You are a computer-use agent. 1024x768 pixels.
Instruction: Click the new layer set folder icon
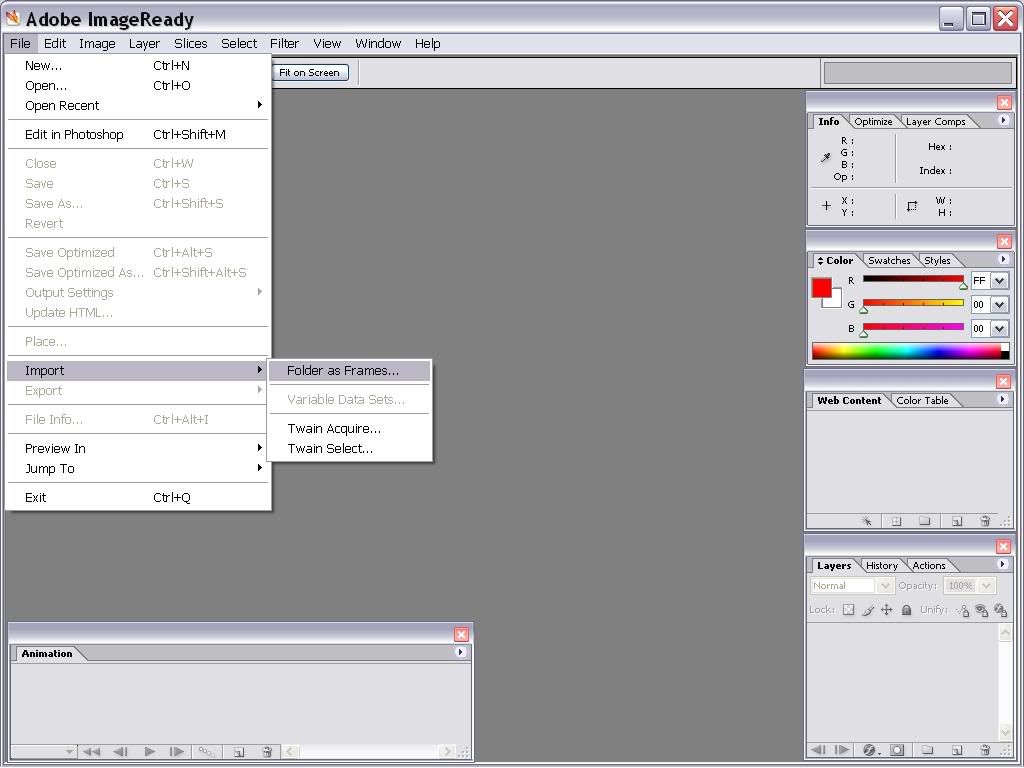coord(927,750)
